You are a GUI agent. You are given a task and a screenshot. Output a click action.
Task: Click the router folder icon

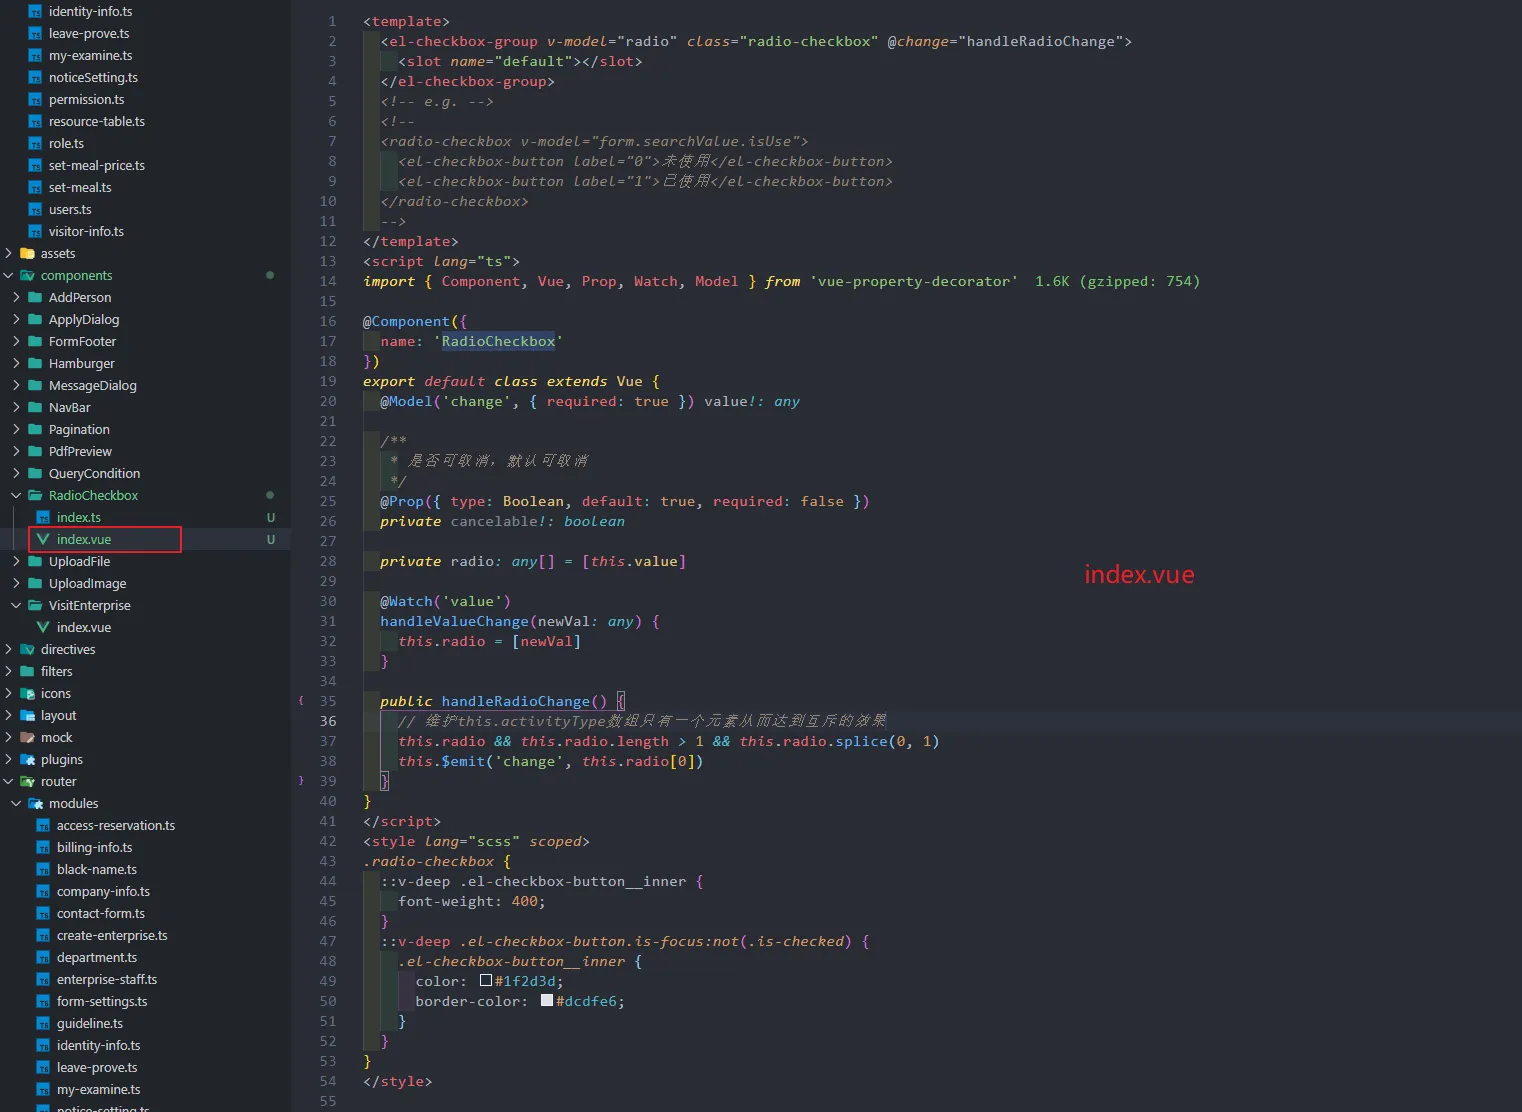(27, 781)
